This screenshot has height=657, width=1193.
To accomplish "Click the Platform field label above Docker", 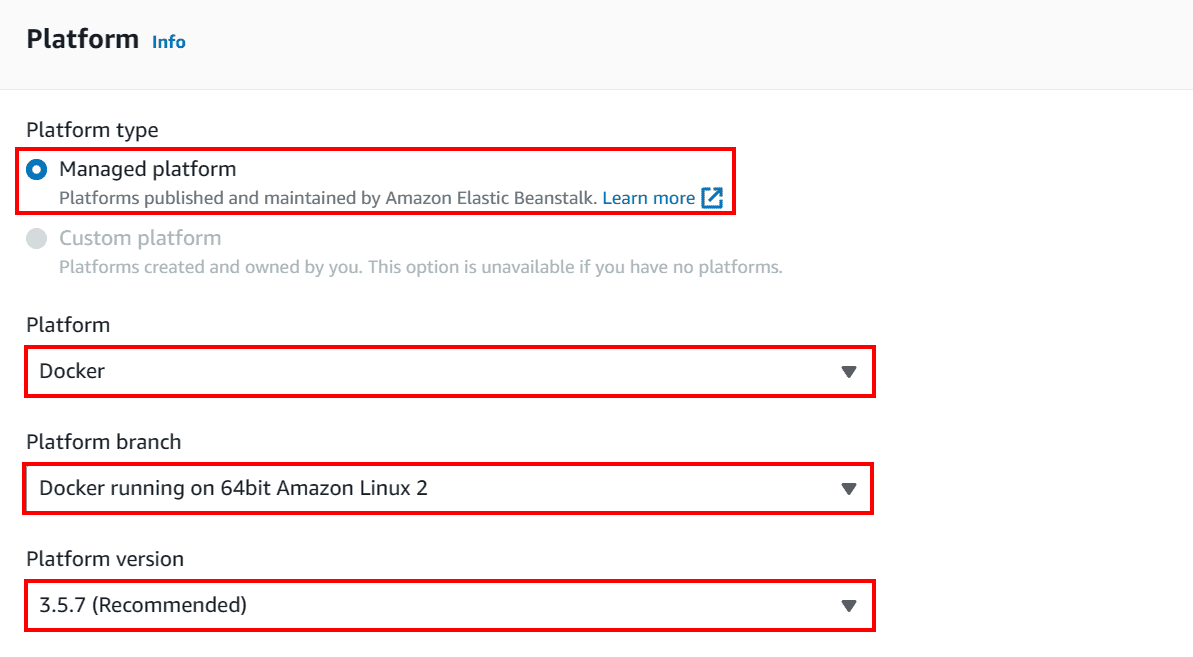I will tap(68, 325).
